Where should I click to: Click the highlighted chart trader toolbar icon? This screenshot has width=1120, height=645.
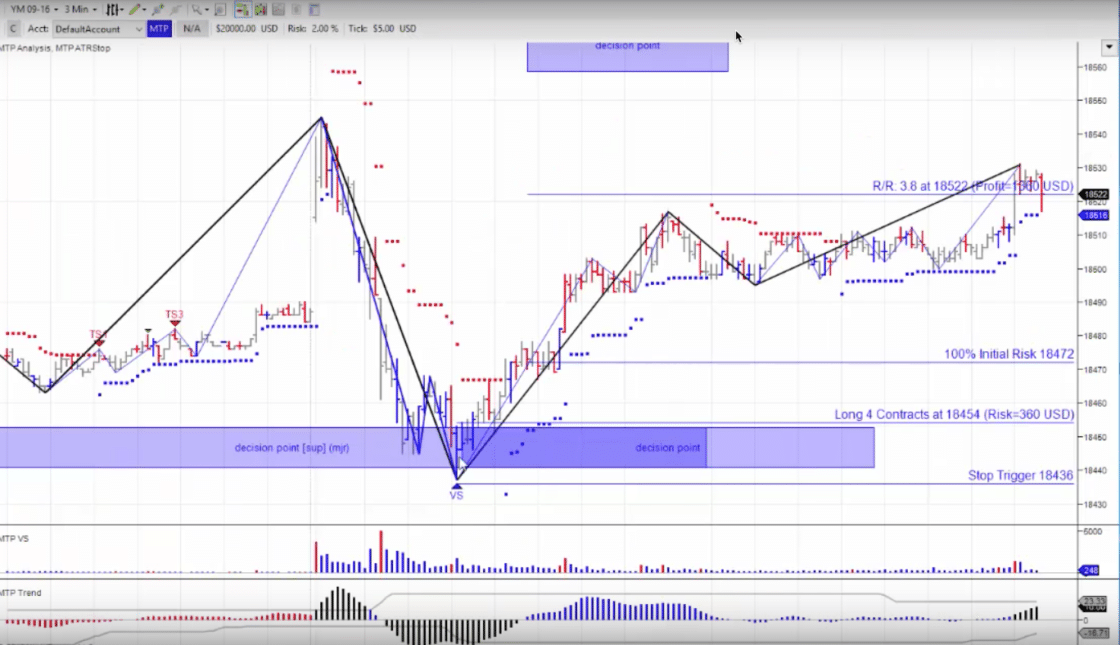[x=242, y=9]
